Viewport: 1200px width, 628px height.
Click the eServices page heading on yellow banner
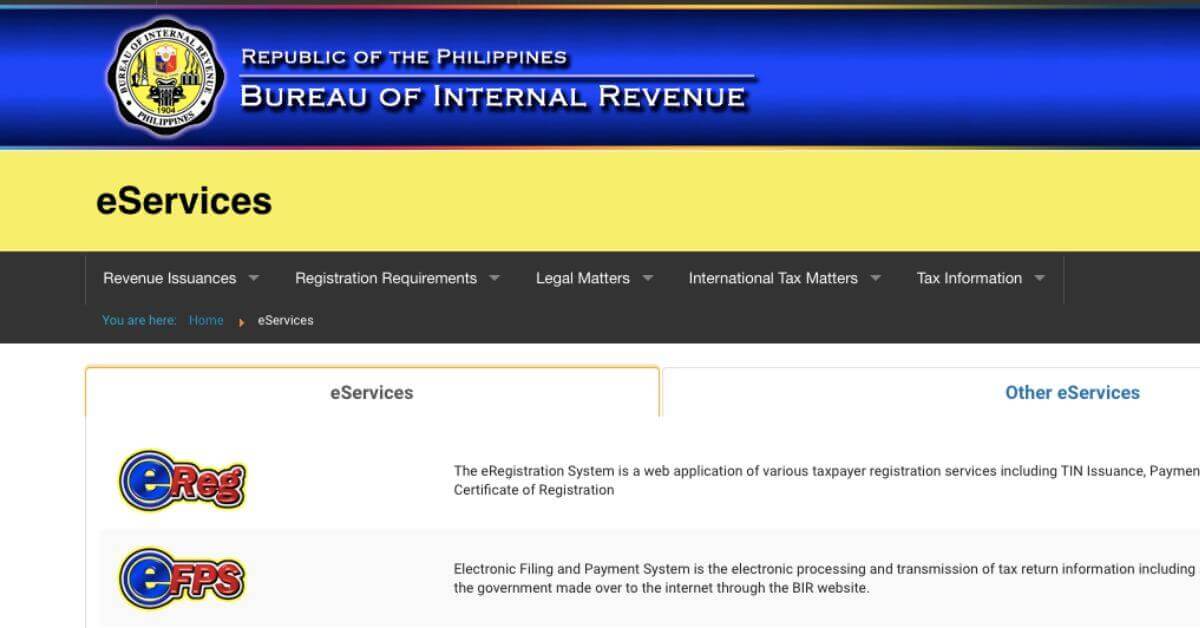tap(184, 201)
